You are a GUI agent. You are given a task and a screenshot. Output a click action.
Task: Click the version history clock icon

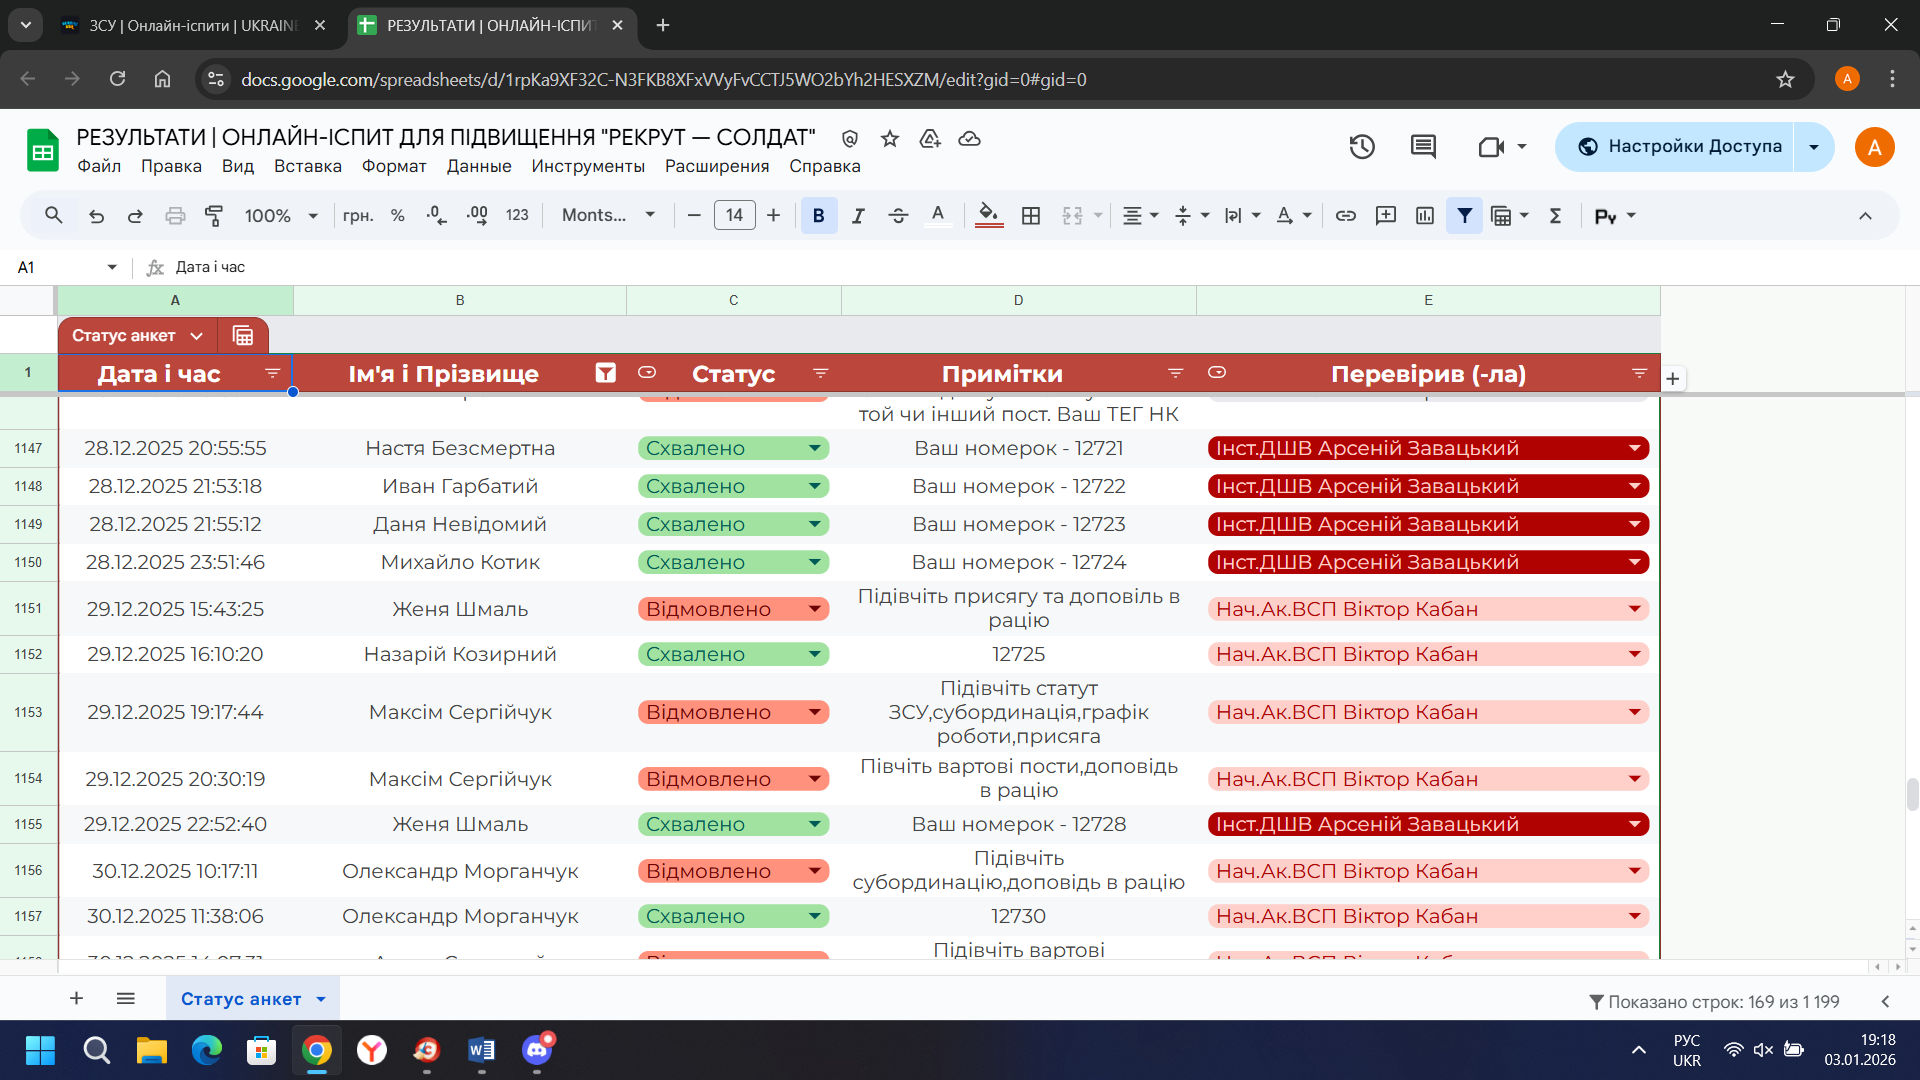[1361, 147]
